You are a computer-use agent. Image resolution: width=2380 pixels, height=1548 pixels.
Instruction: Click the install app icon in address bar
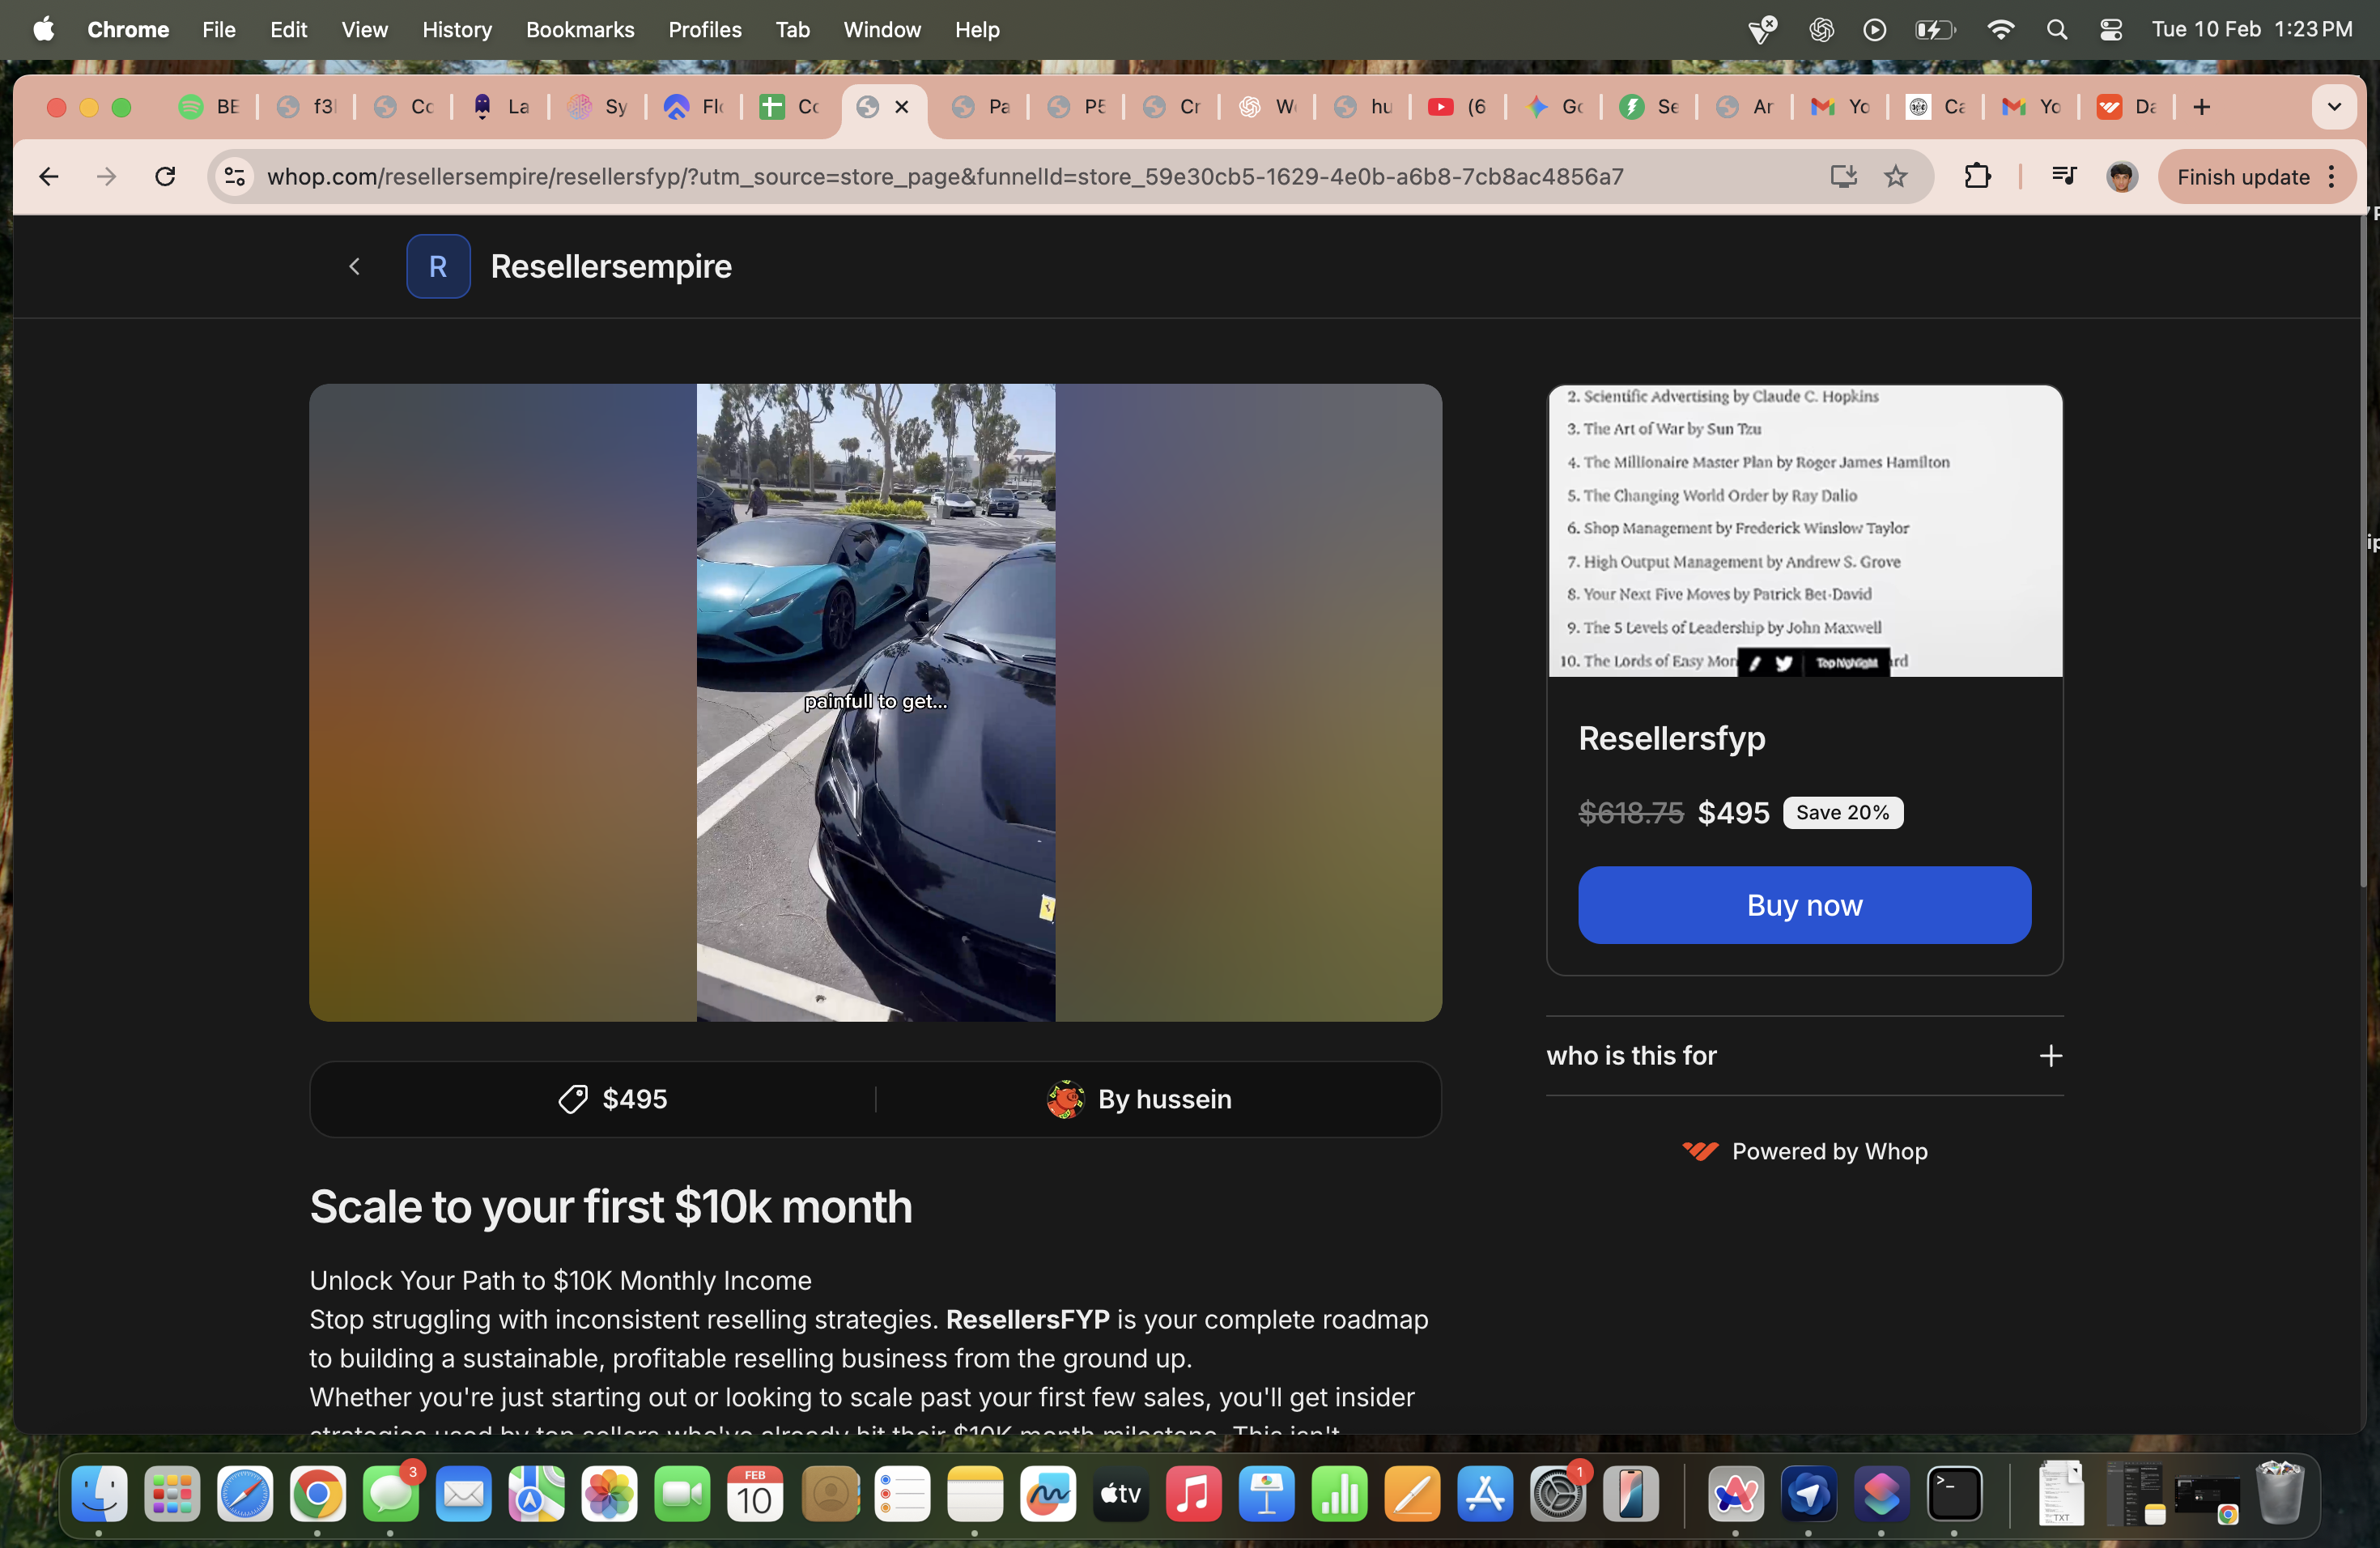coord(1843,177)
